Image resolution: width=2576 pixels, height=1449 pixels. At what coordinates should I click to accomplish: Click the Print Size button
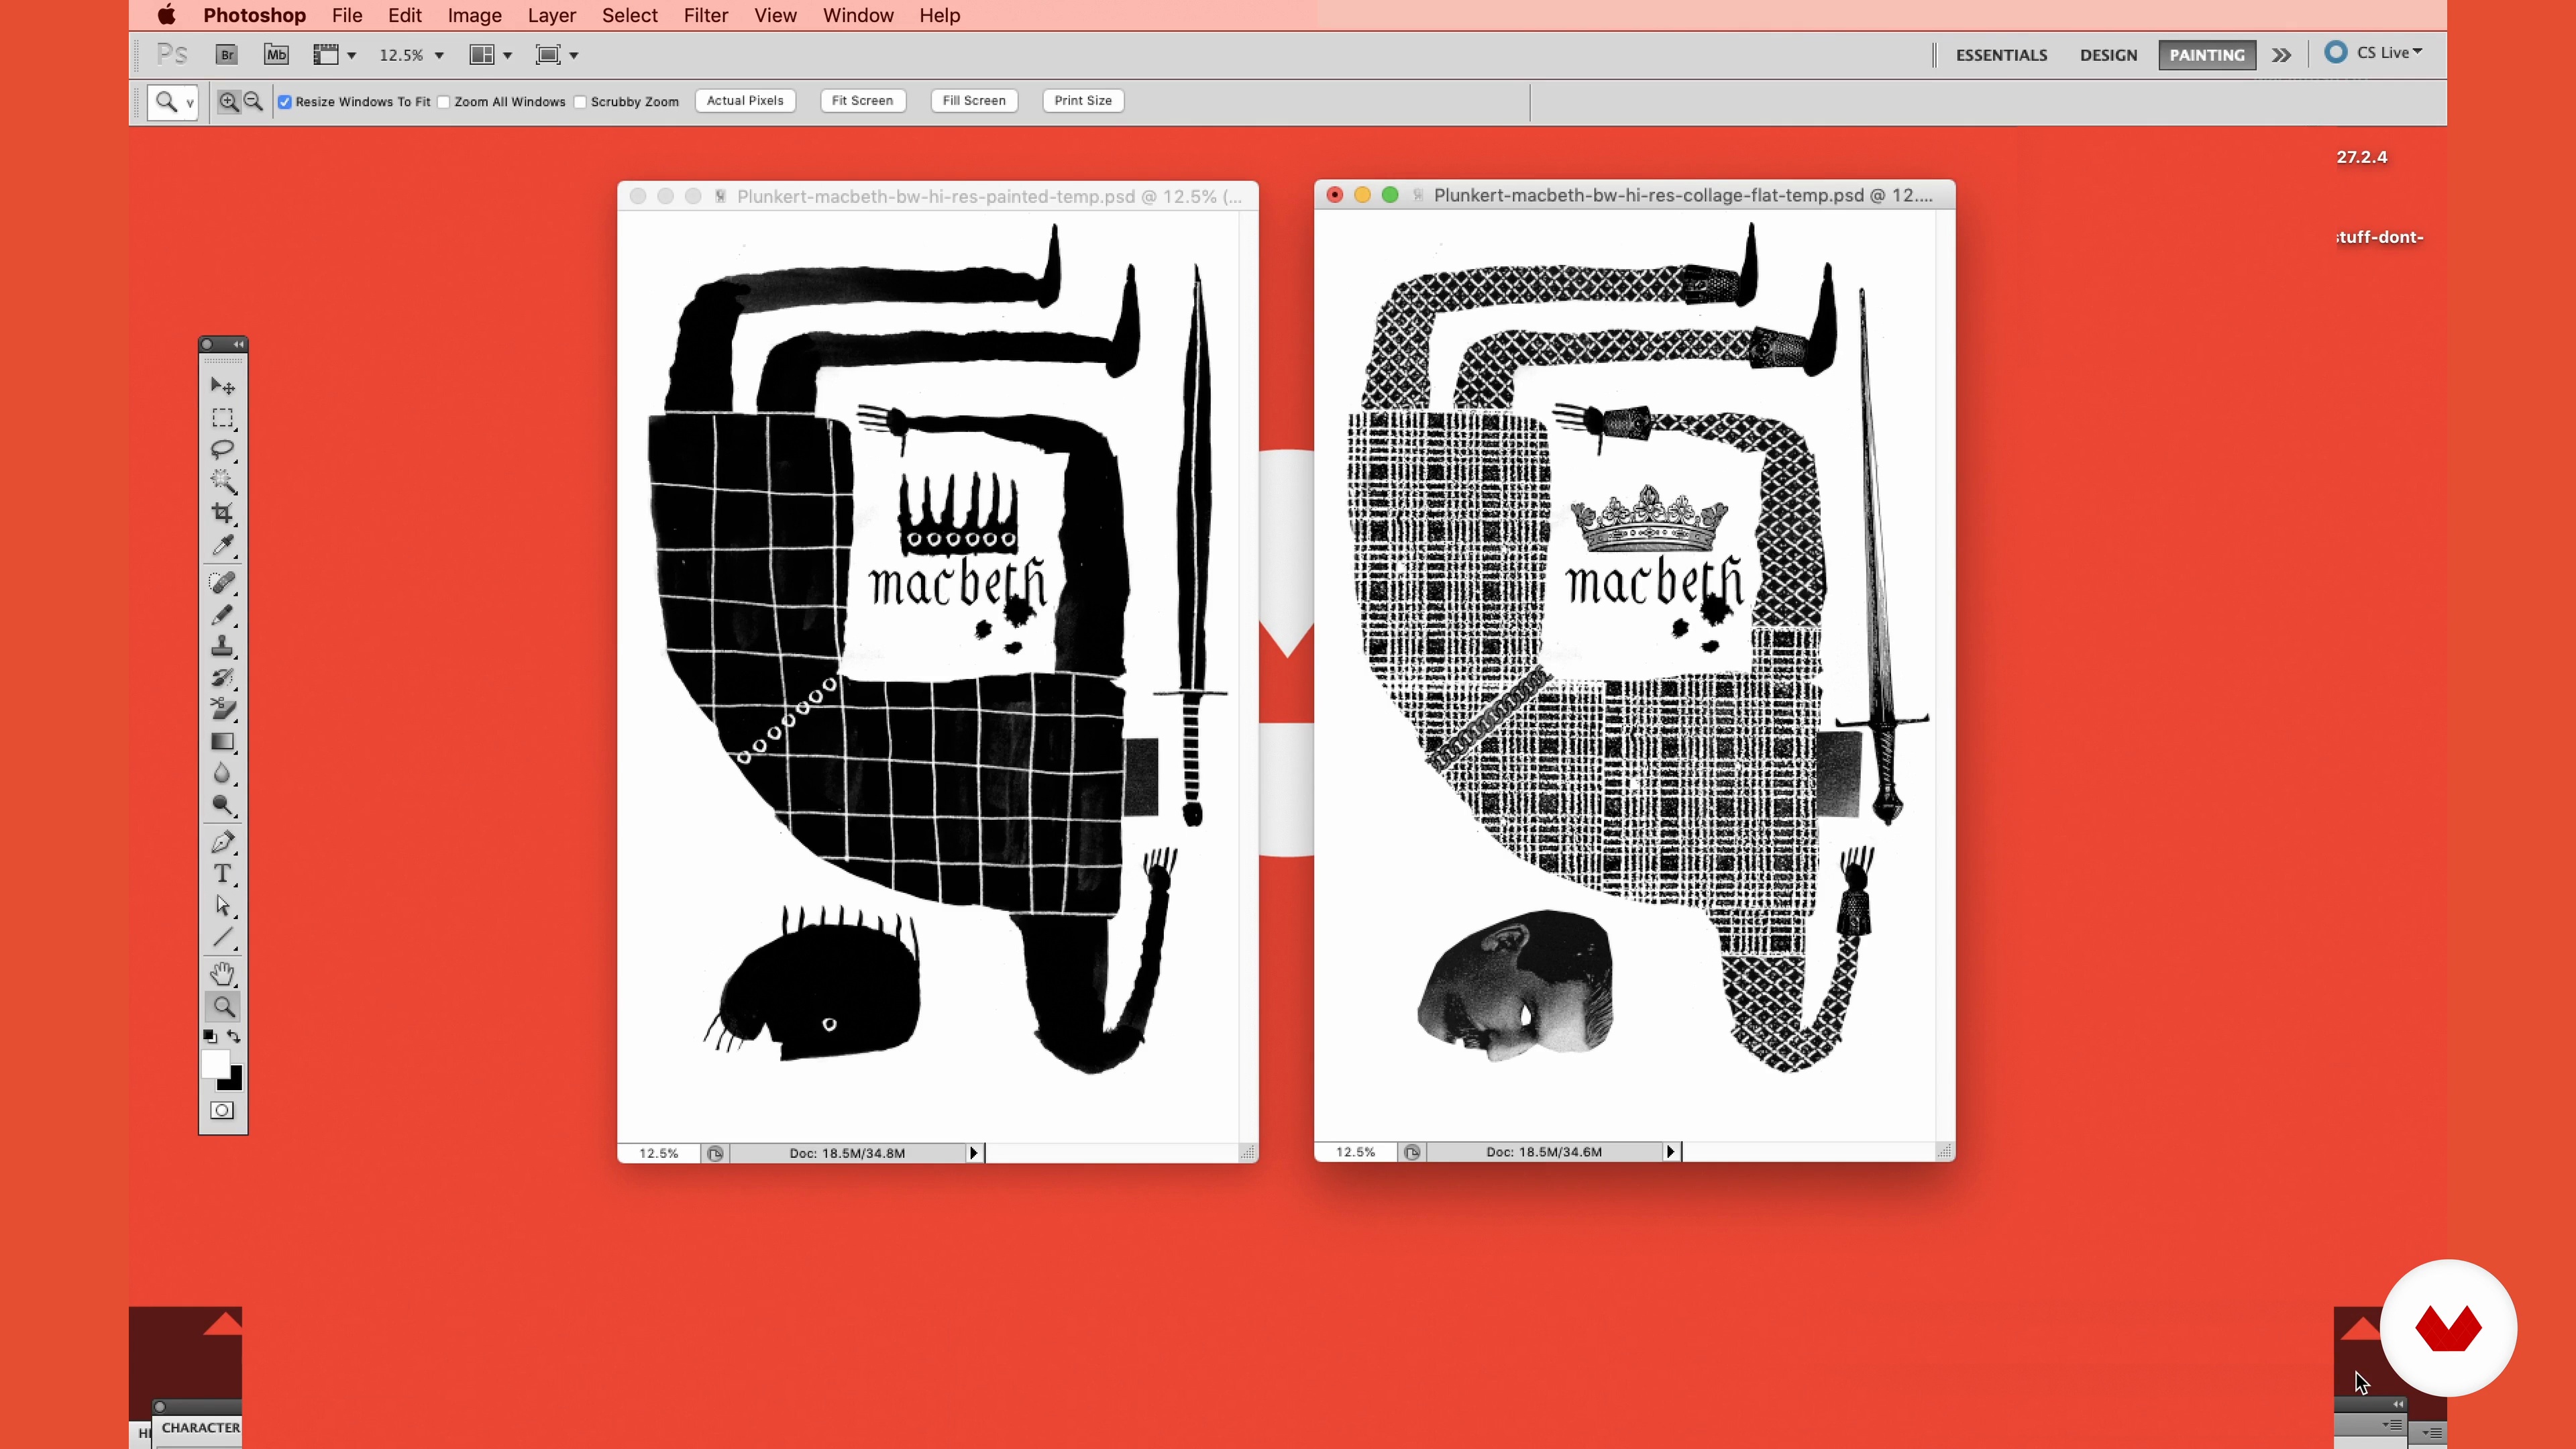1083,101
